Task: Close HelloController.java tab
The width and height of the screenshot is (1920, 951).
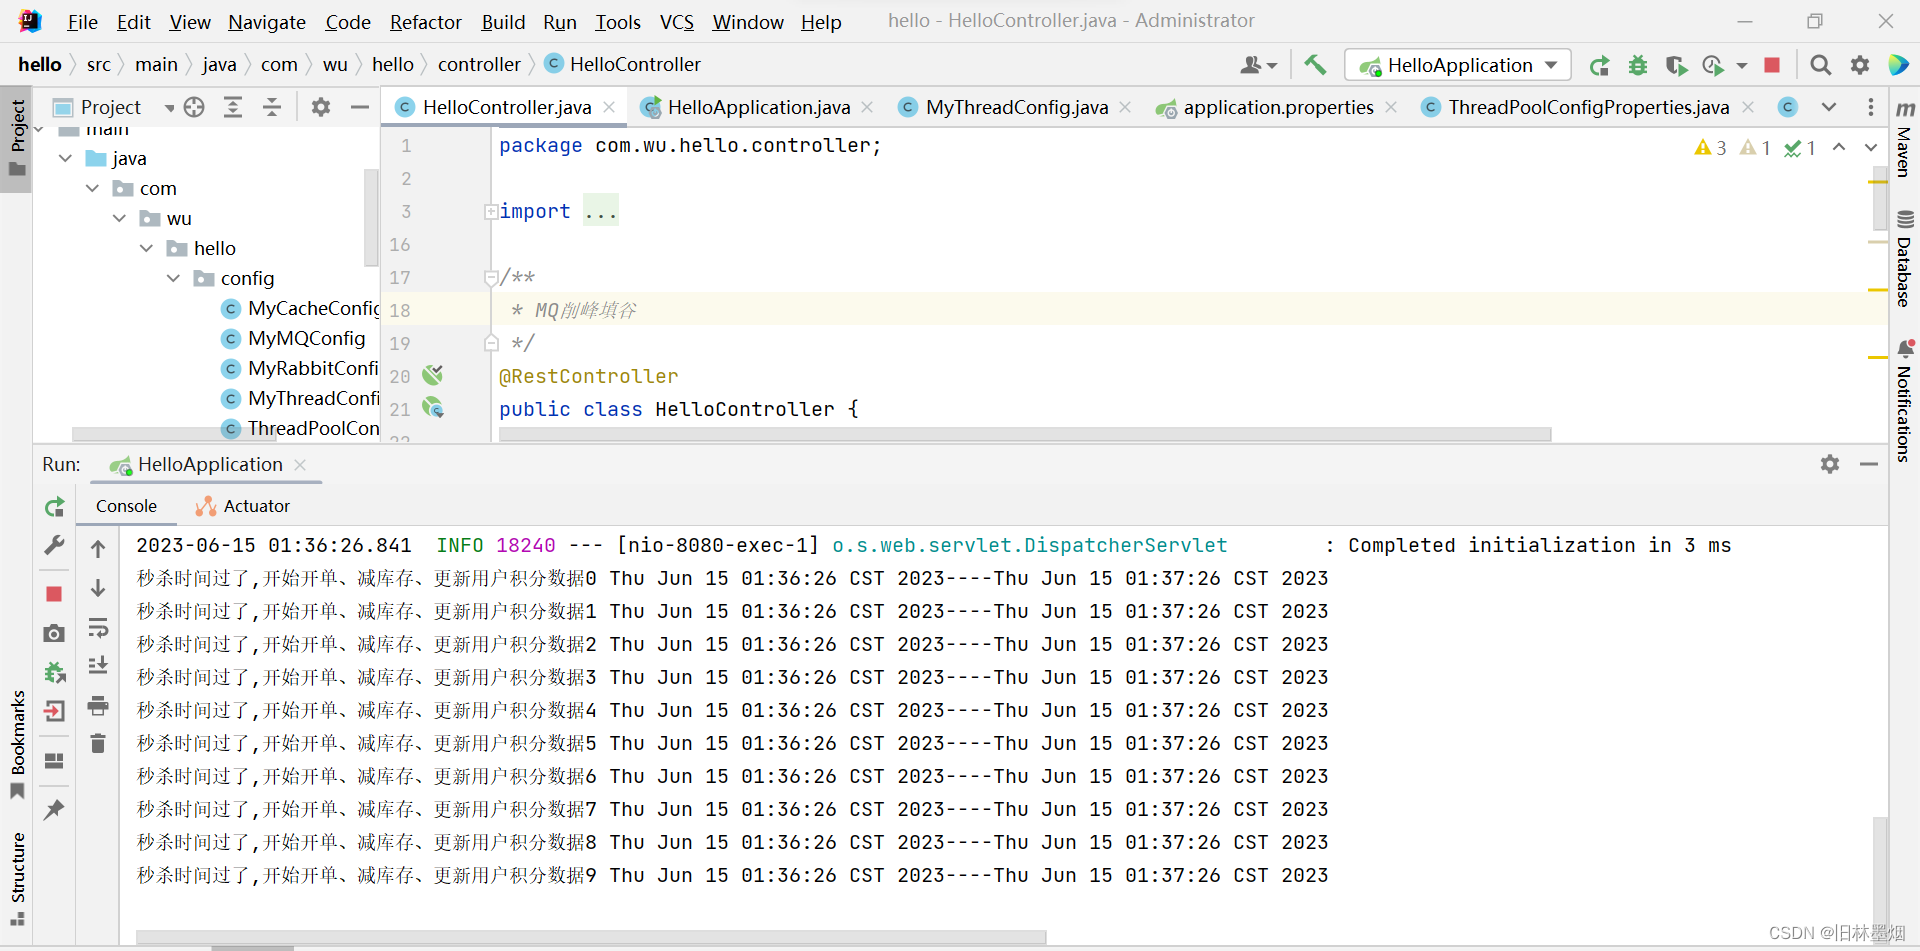Action: click(609, 107)
